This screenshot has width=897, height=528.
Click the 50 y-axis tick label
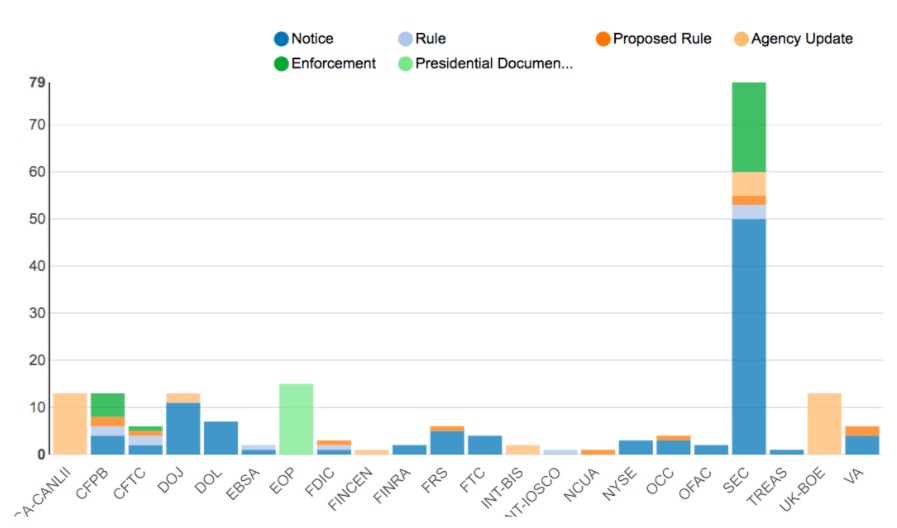coord(37,219)
